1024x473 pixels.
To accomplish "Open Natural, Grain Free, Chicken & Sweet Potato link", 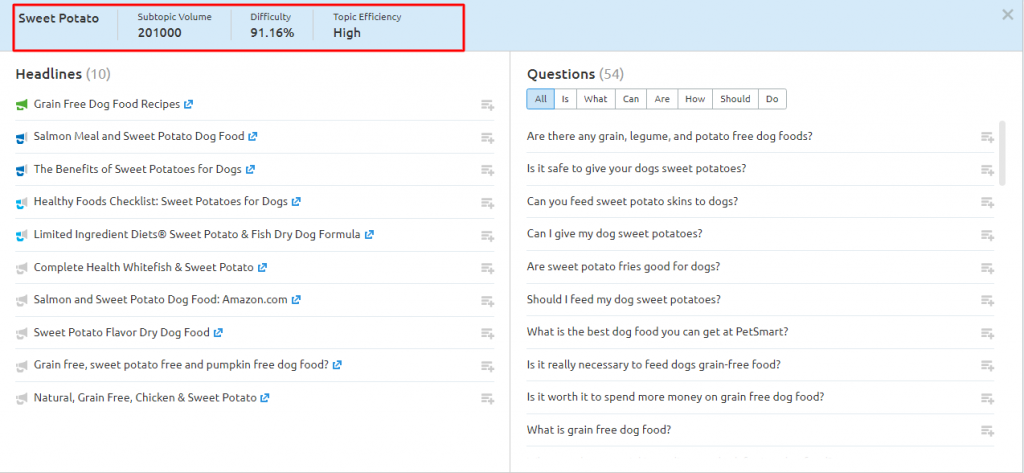I will [145, 398].
